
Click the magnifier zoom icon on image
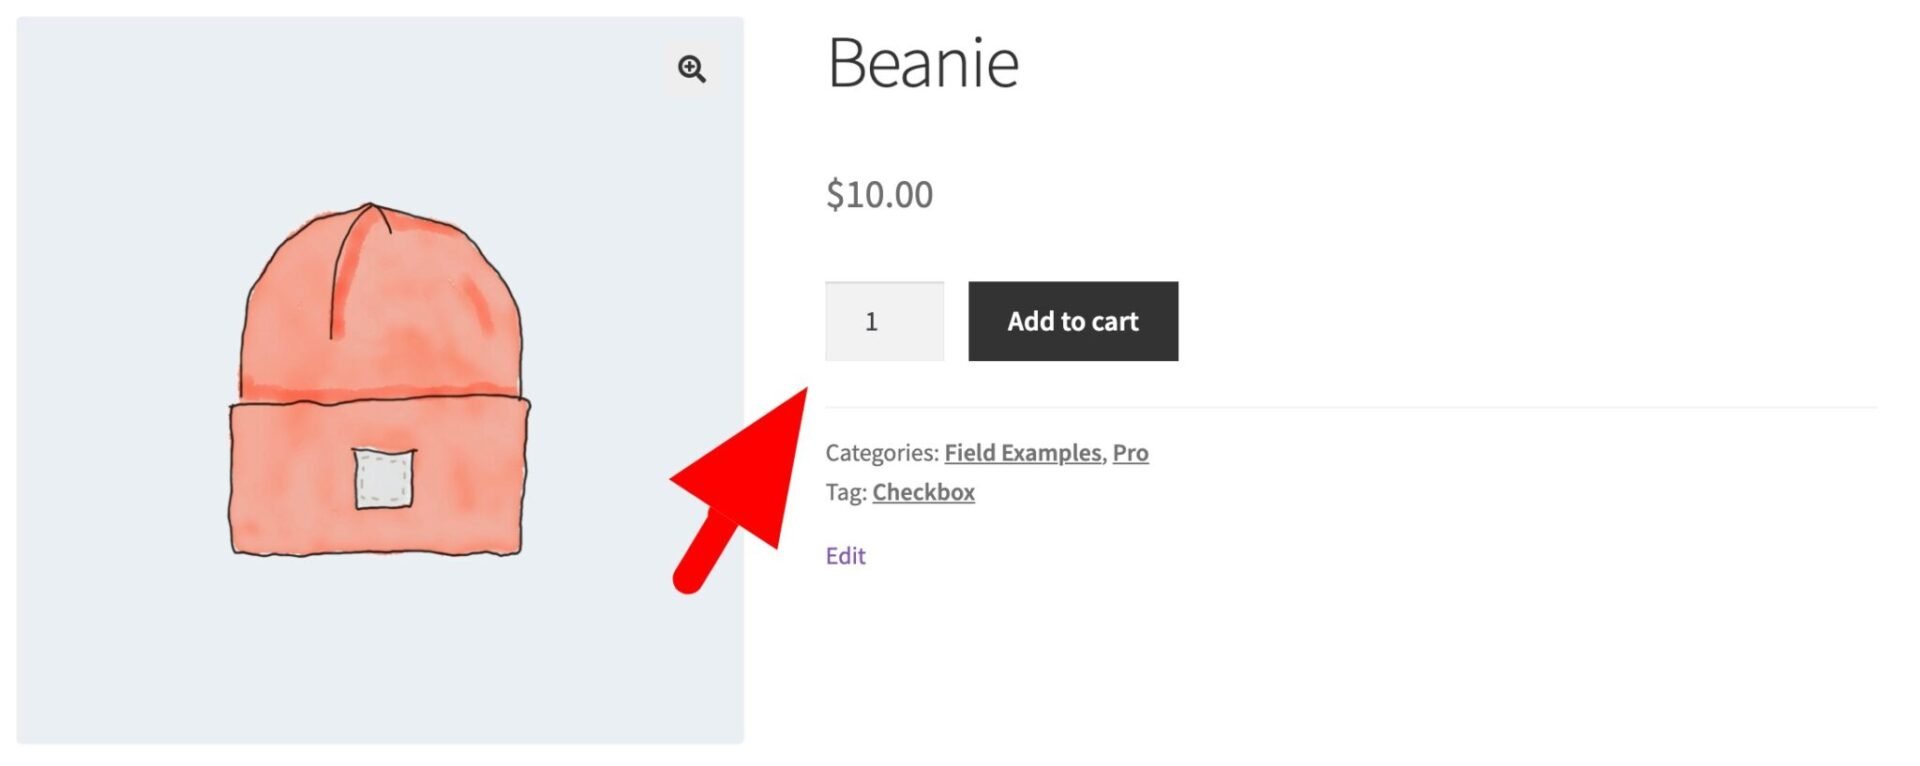(x=691, y=69)
